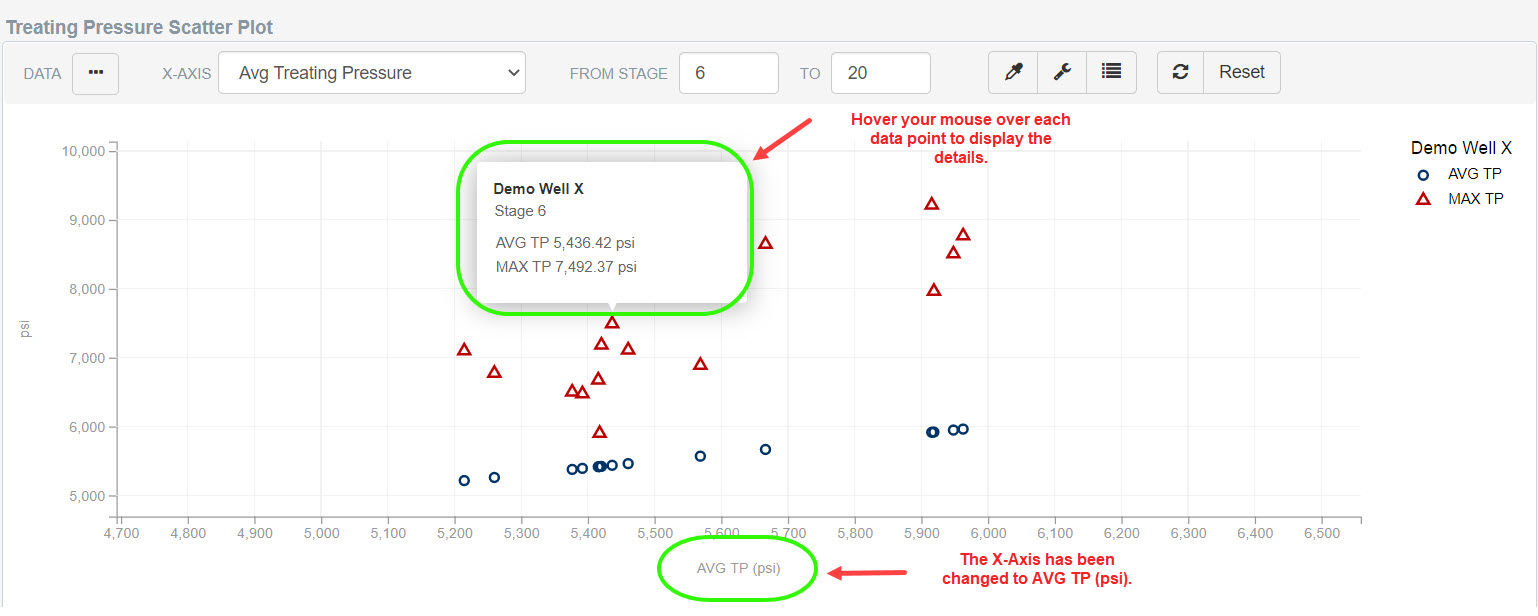The width and height of the screenshot is (1538, 616).
Task: Click the refresh arrows icon button
Action: point(1181,72)
